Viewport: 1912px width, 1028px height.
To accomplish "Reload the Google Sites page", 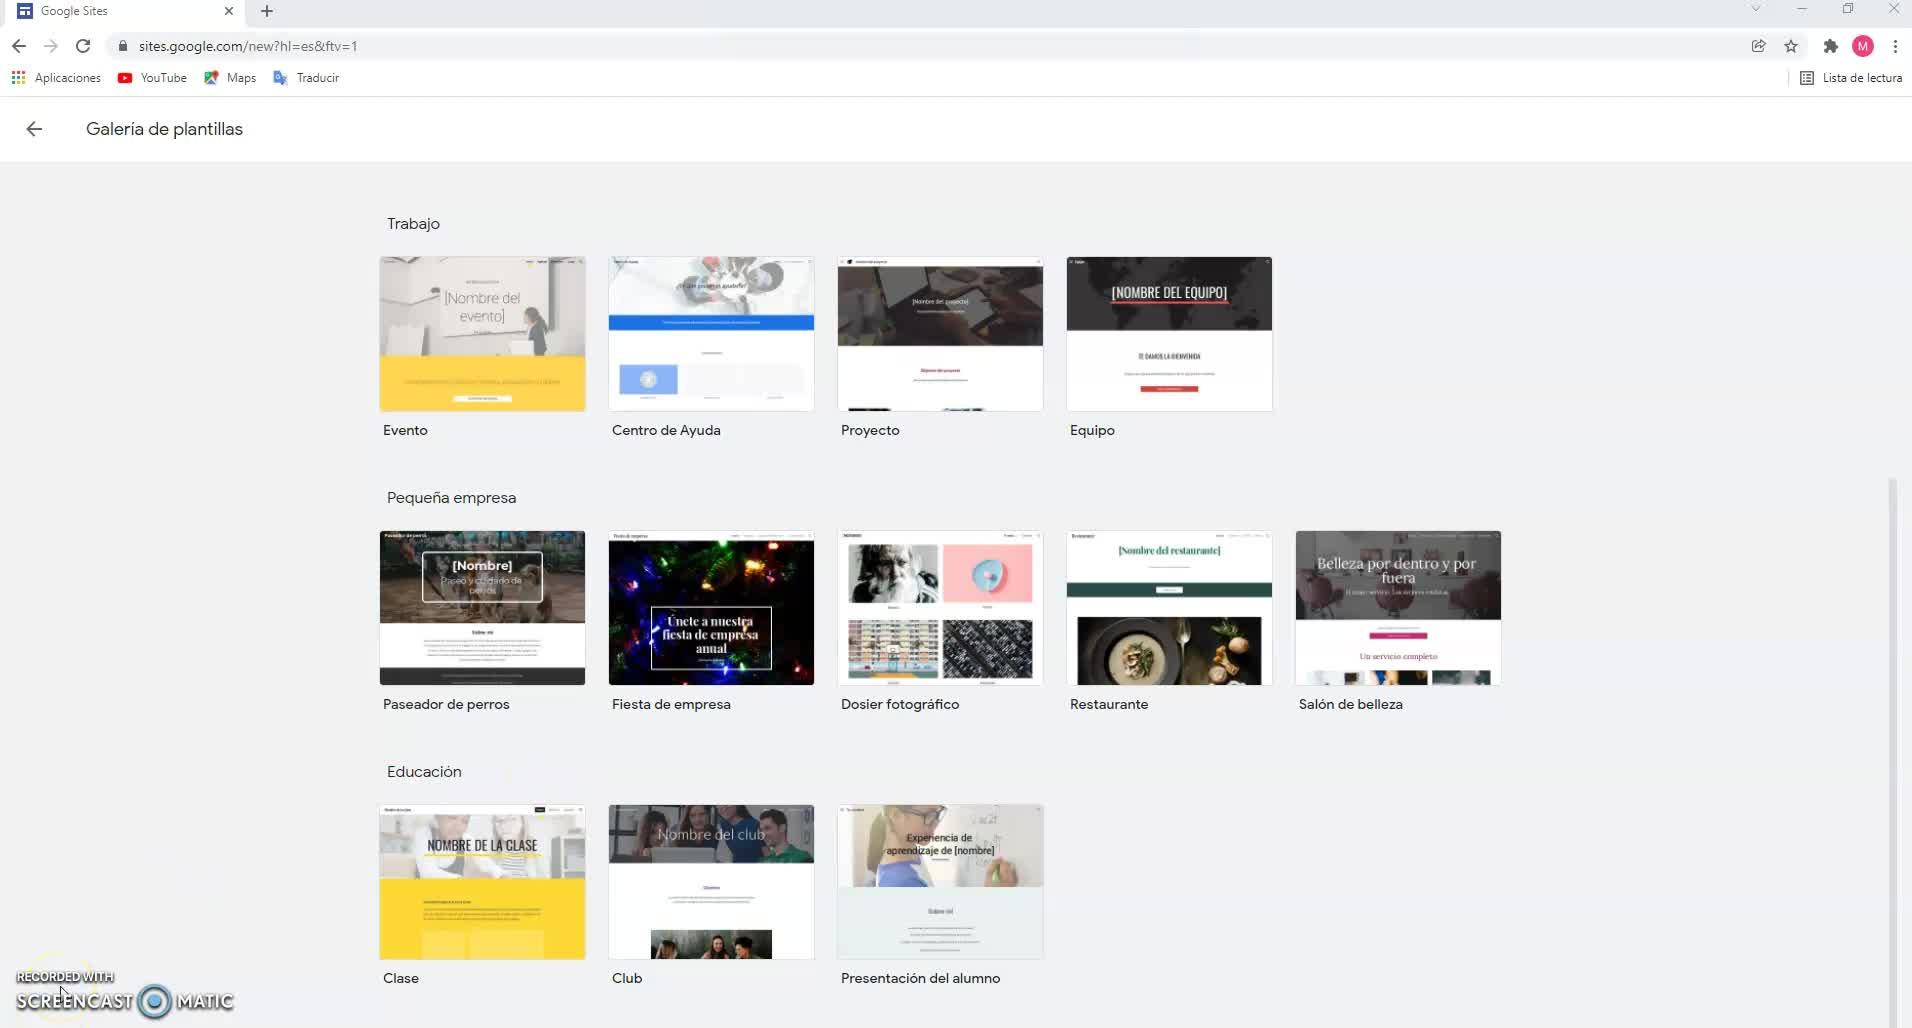I will tap(83, 46).
